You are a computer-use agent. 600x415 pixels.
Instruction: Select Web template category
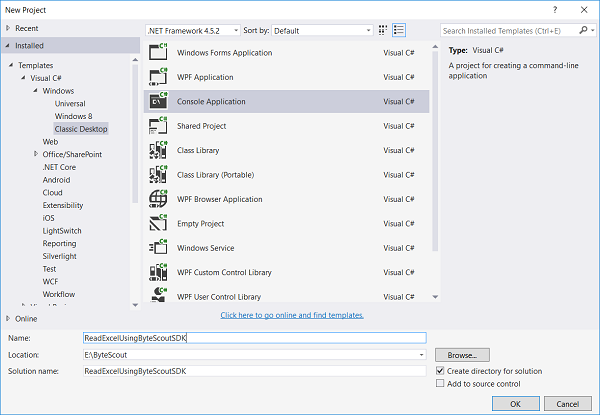pyautogui.click(x=50, y=142)
